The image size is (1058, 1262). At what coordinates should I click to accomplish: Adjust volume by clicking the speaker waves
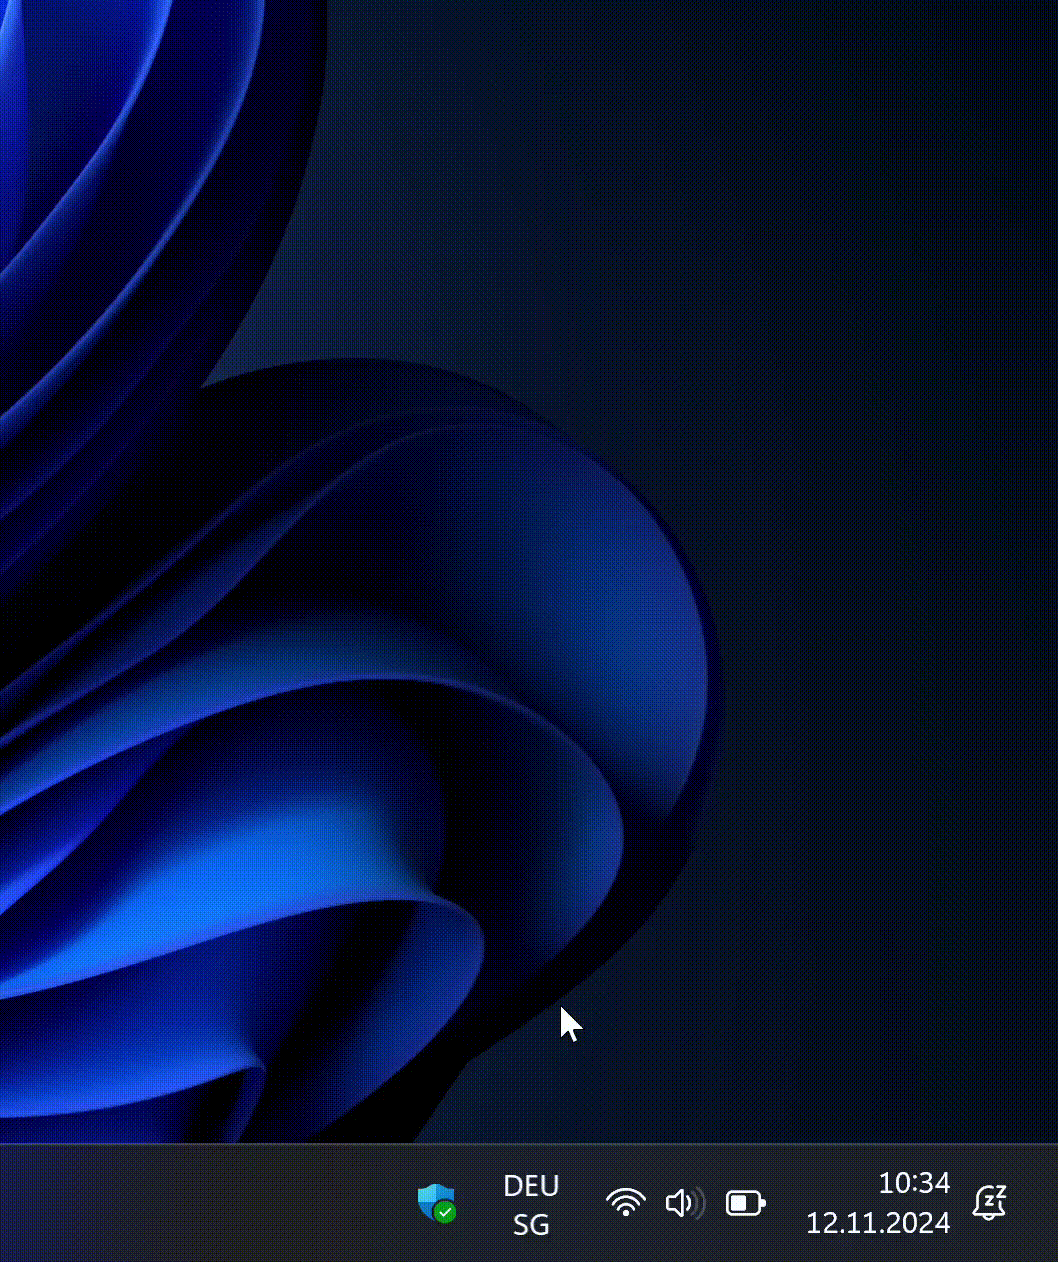pyautogui.click(x=696, y=1203)
